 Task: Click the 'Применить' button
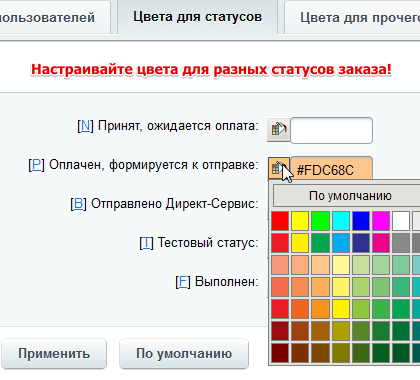coord(54,354)
